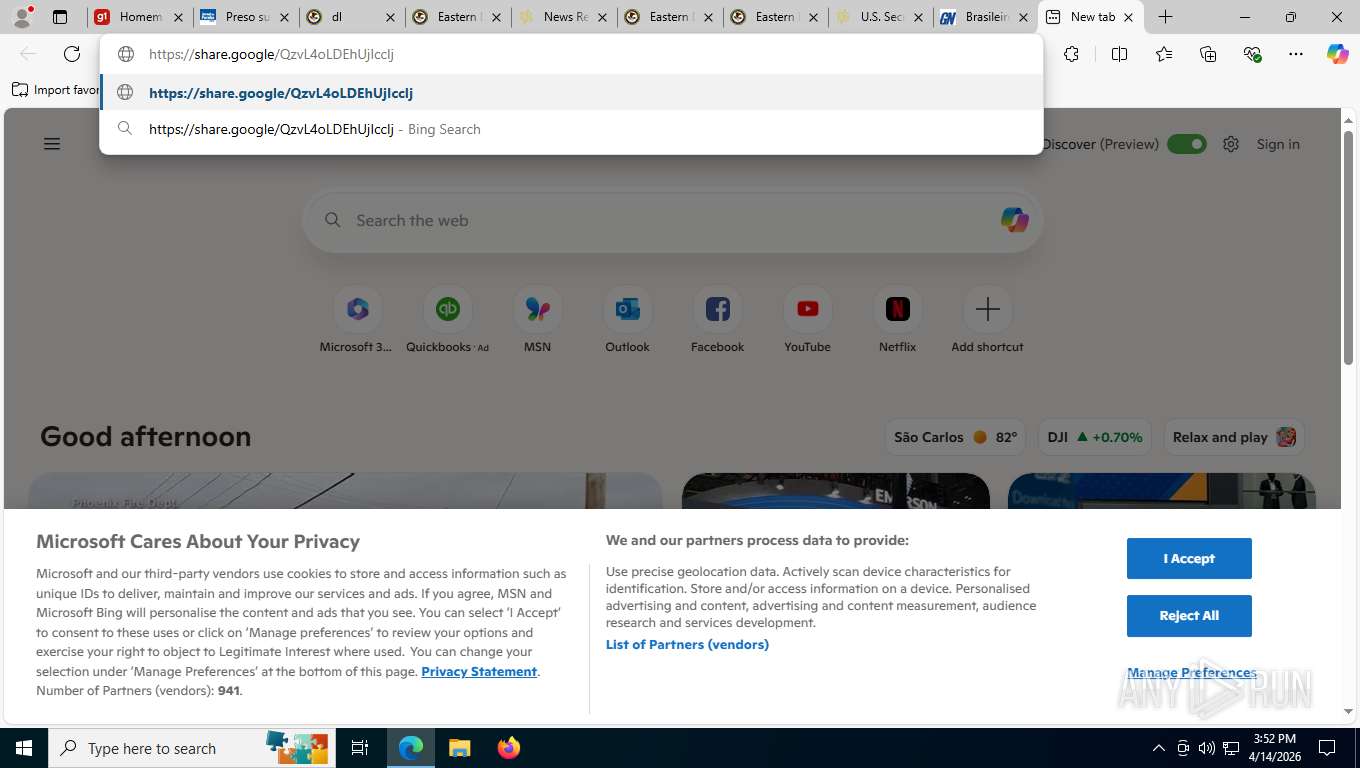
Task: Click the Search the web box
Action: (673, 220)
